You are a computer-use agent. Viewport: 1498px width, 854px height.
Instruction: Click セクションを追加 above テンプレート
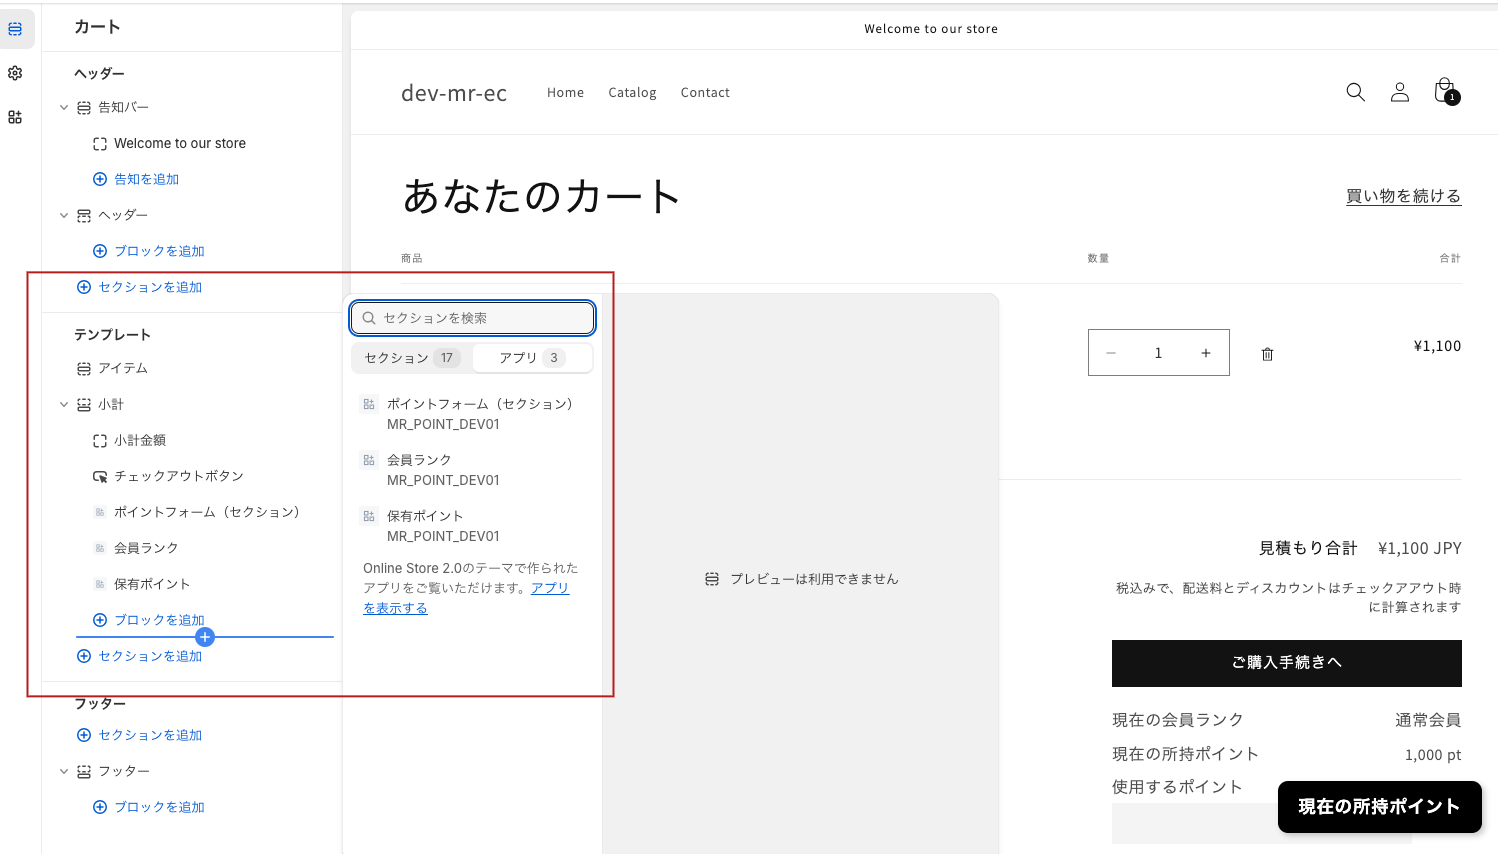click(x=150, y=287)
